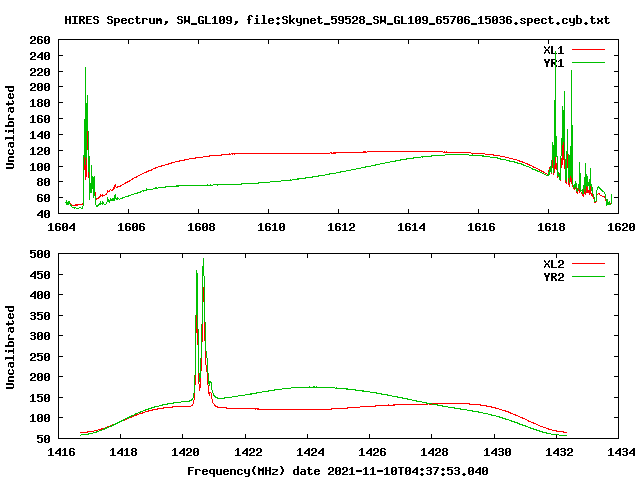This screenshot has height=480, width=640.
Task: Click the 250 y-axis tick label
Action: point(40,357)
